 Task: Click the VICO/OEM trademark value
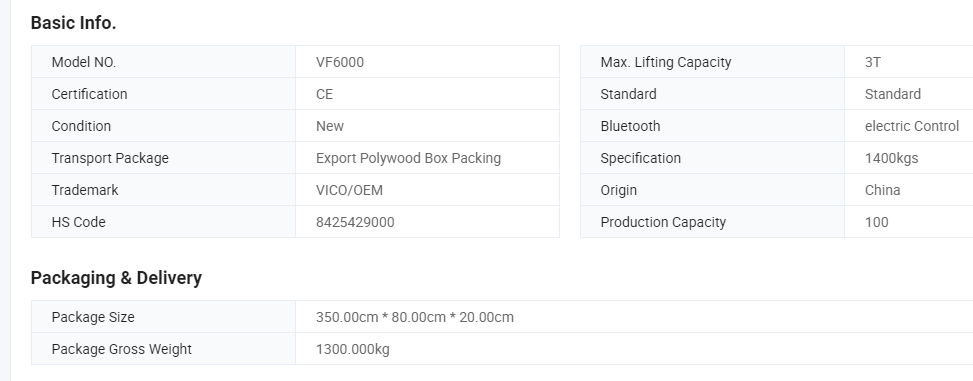pyautogui.click(x=349, y=190)
